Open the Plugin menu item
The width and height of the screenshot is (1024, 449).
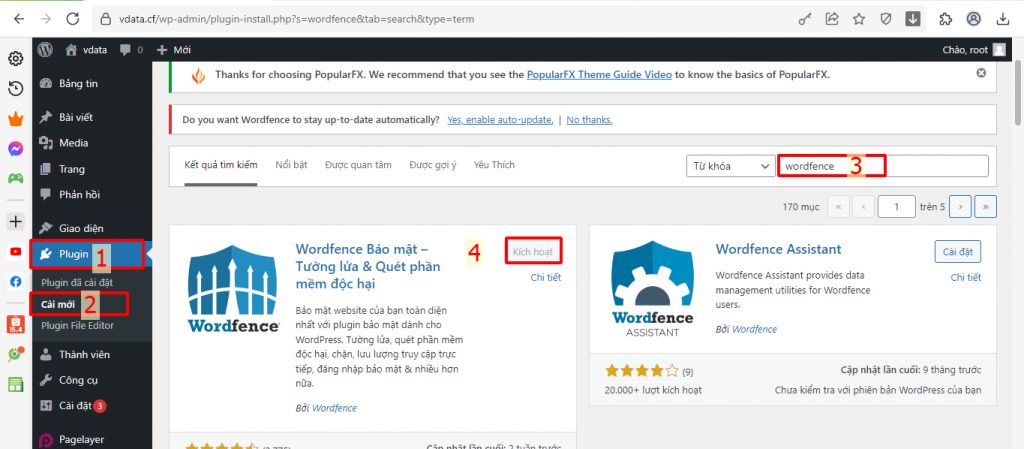[92, 255]
